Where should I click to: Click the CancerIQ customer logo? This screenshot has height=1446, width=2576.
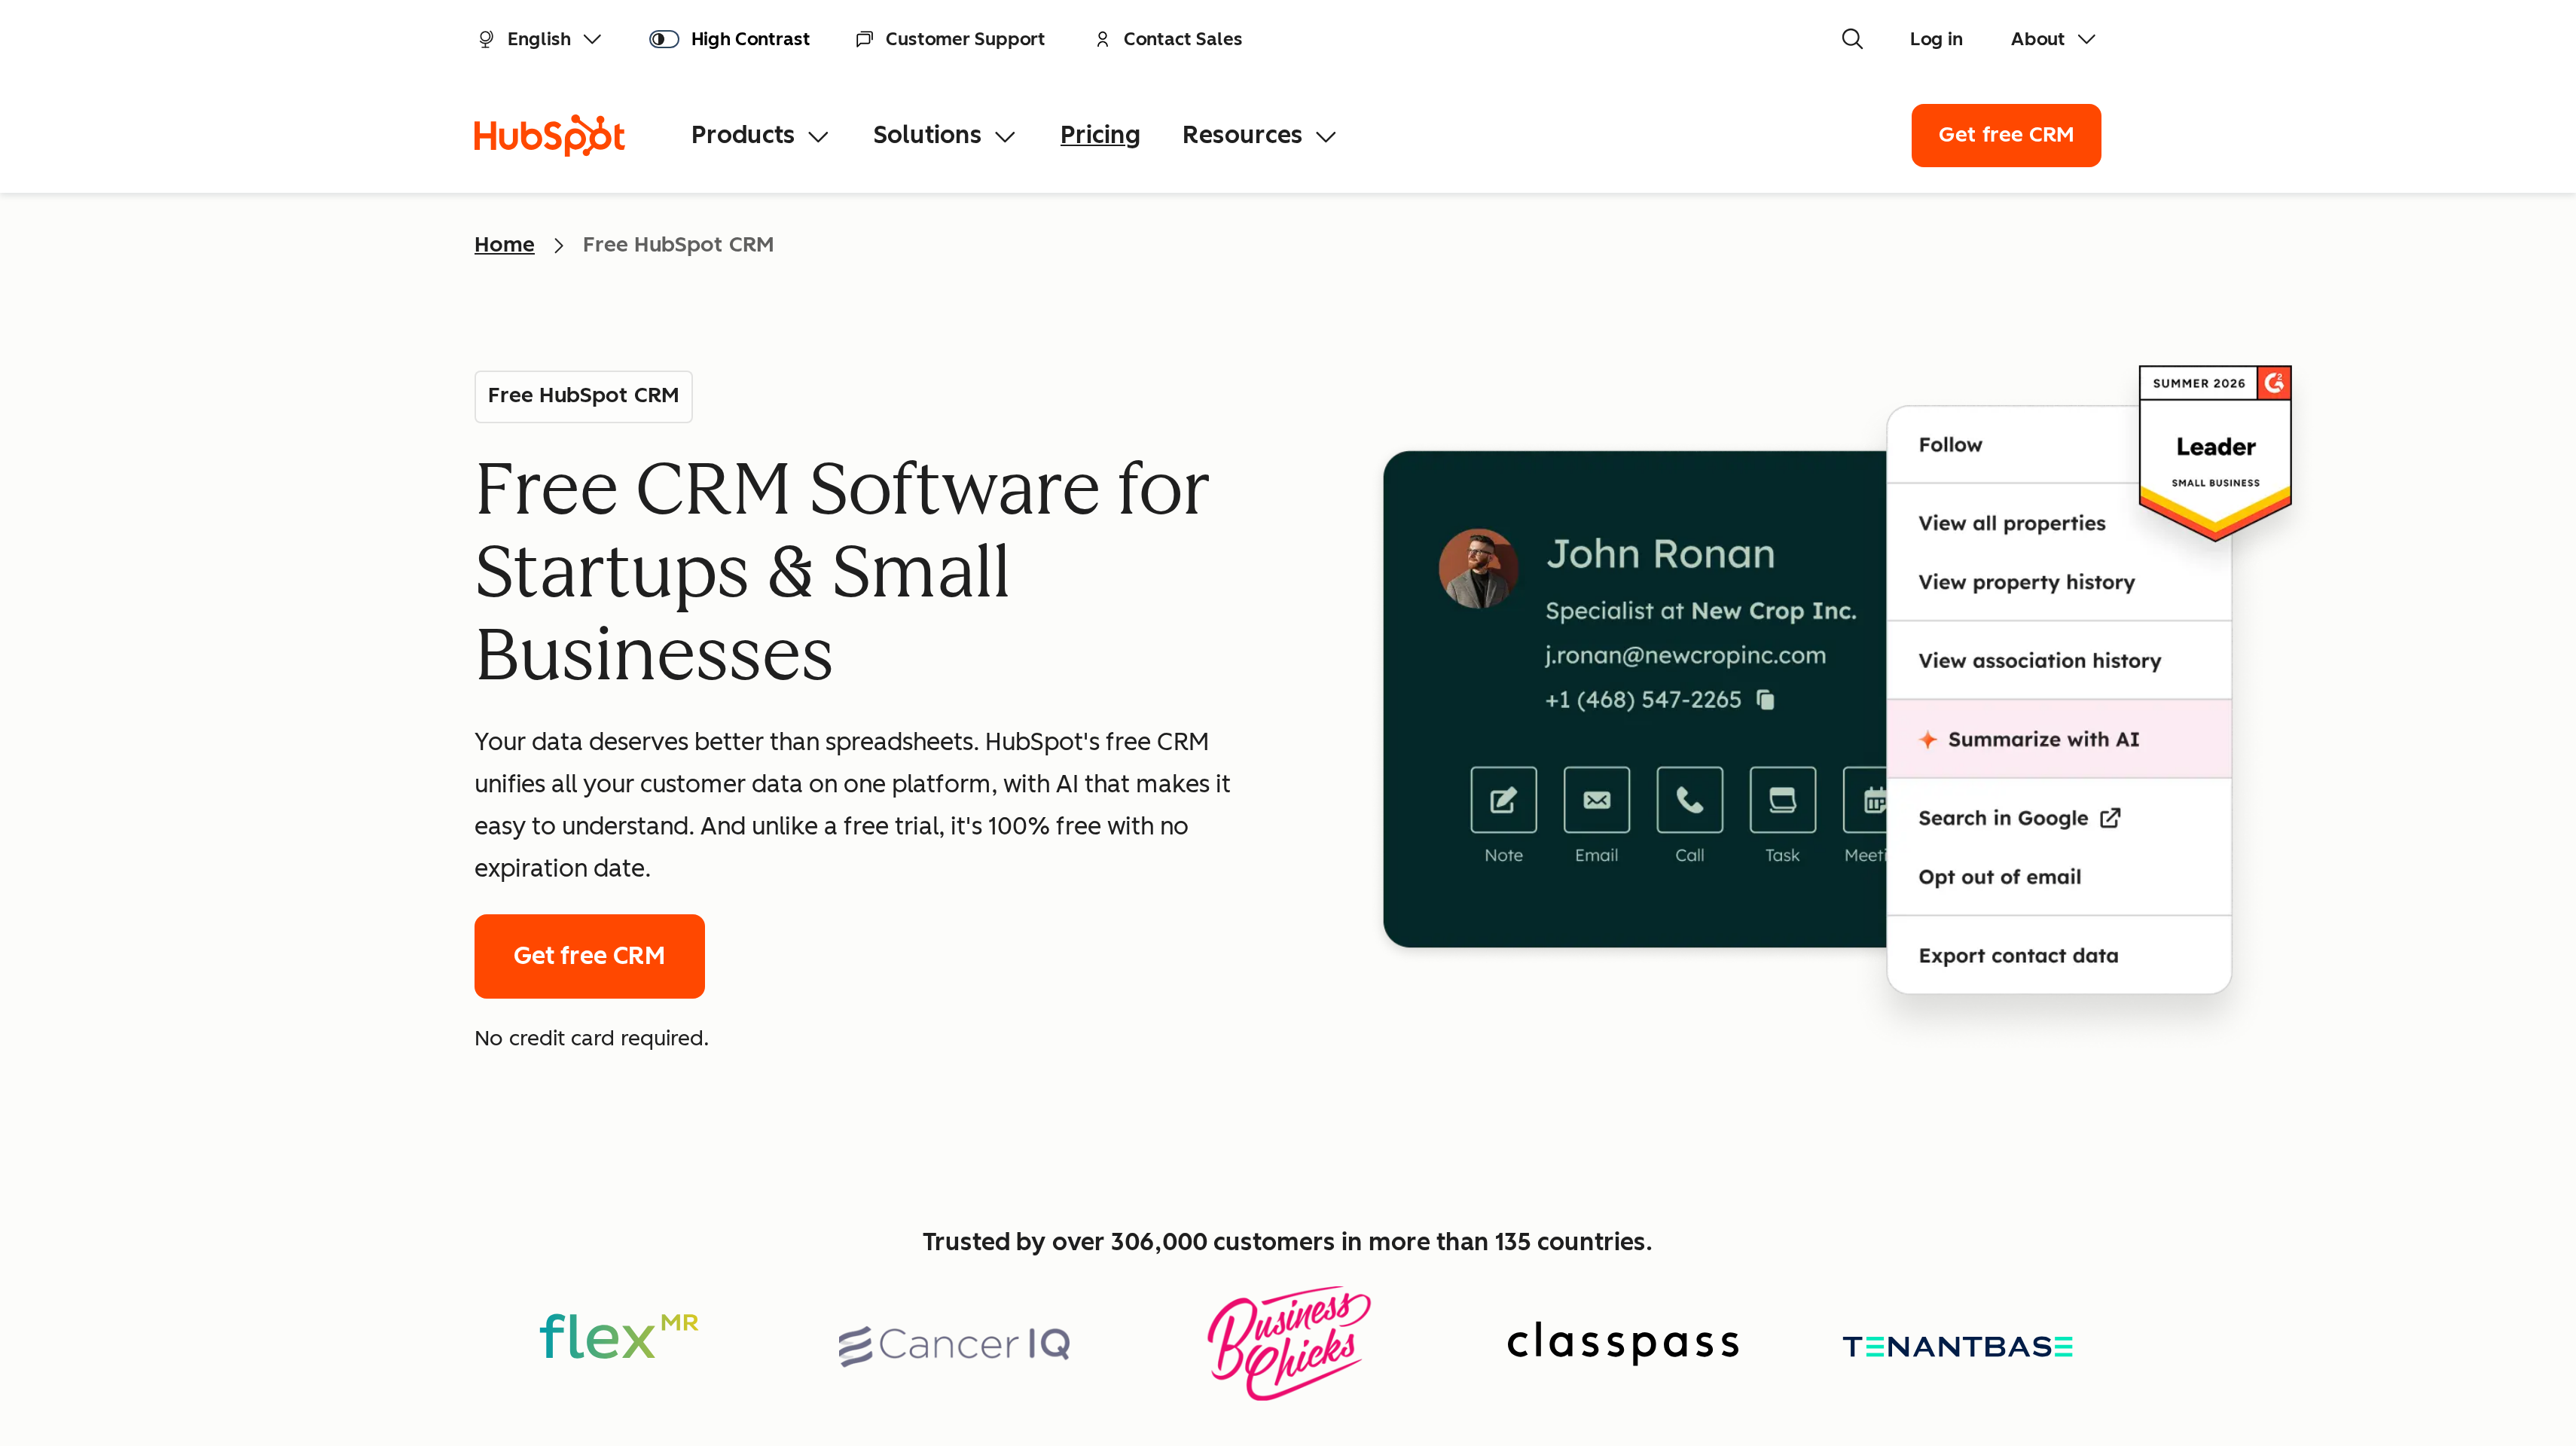(x=954, y=1344)
